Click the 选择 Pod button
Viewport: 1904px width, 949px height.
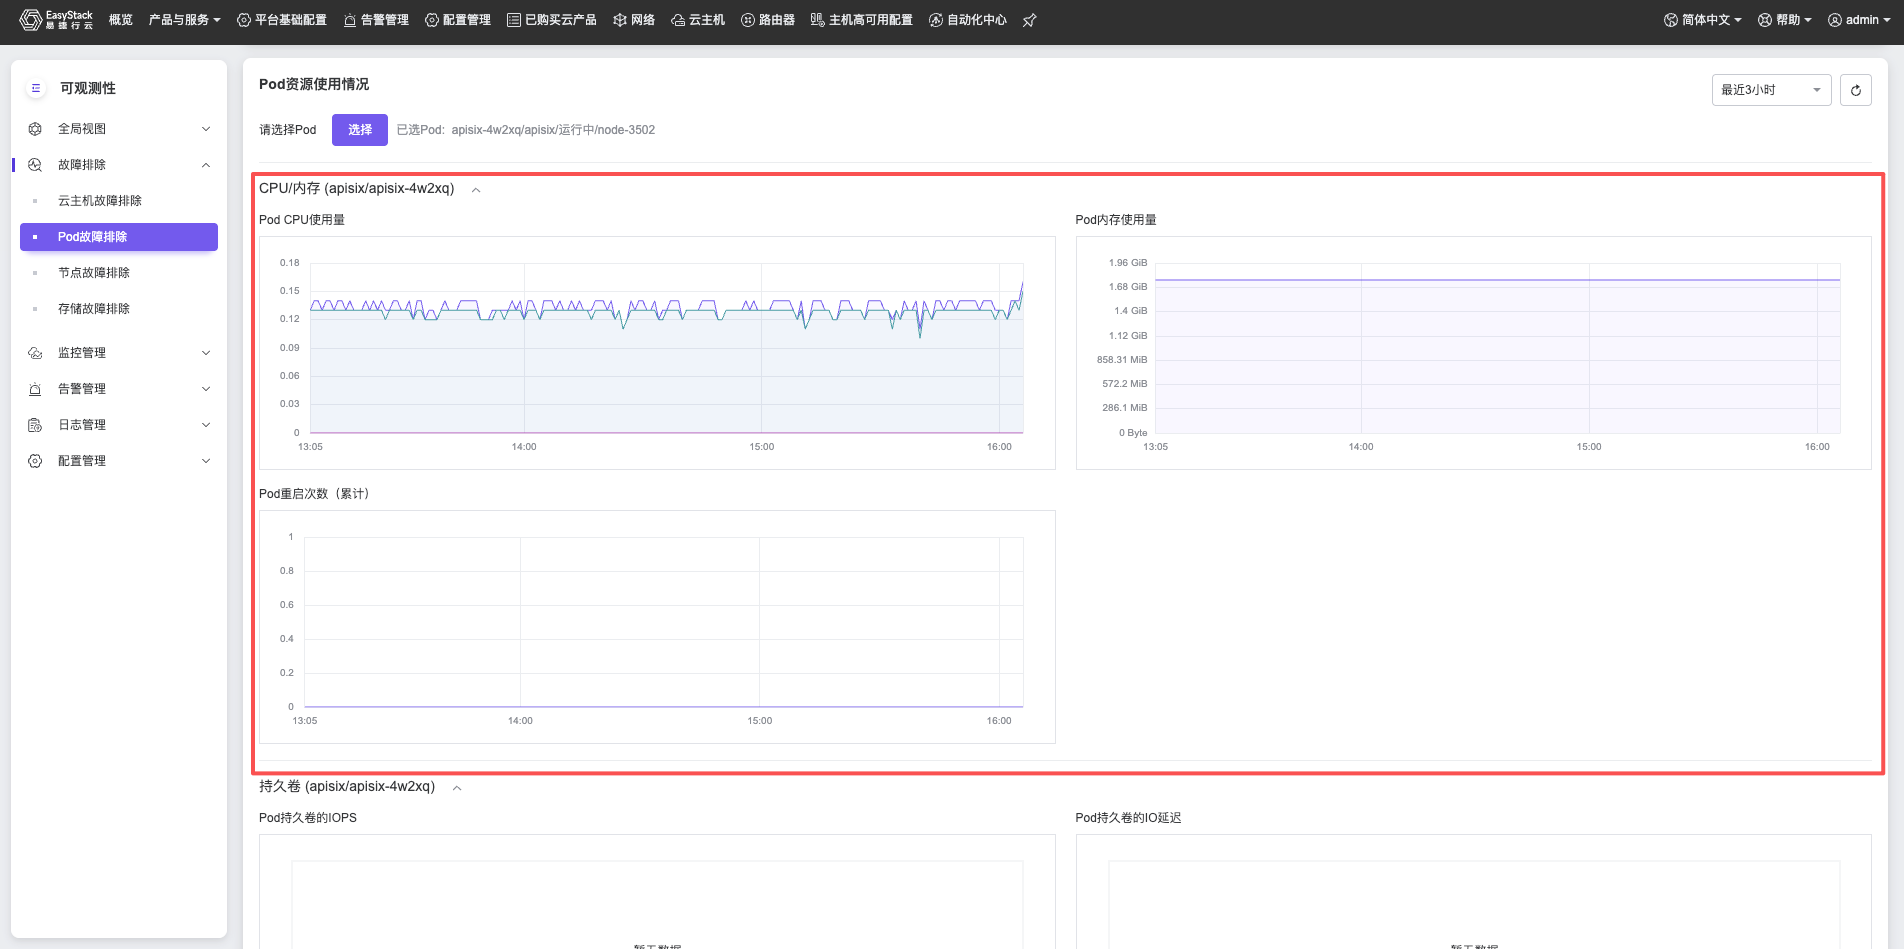click(x=360, y=130)
